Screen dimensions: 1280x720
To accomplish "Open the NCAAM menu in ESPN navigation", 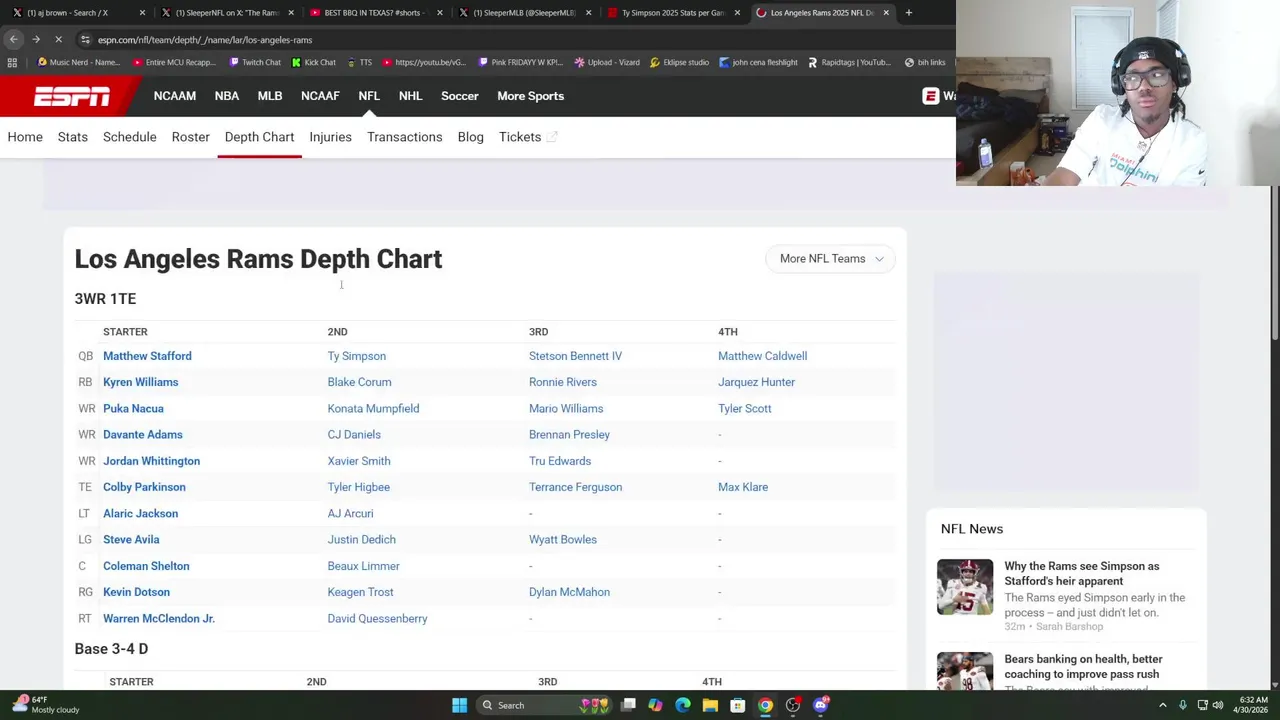I will coord(175,96).
